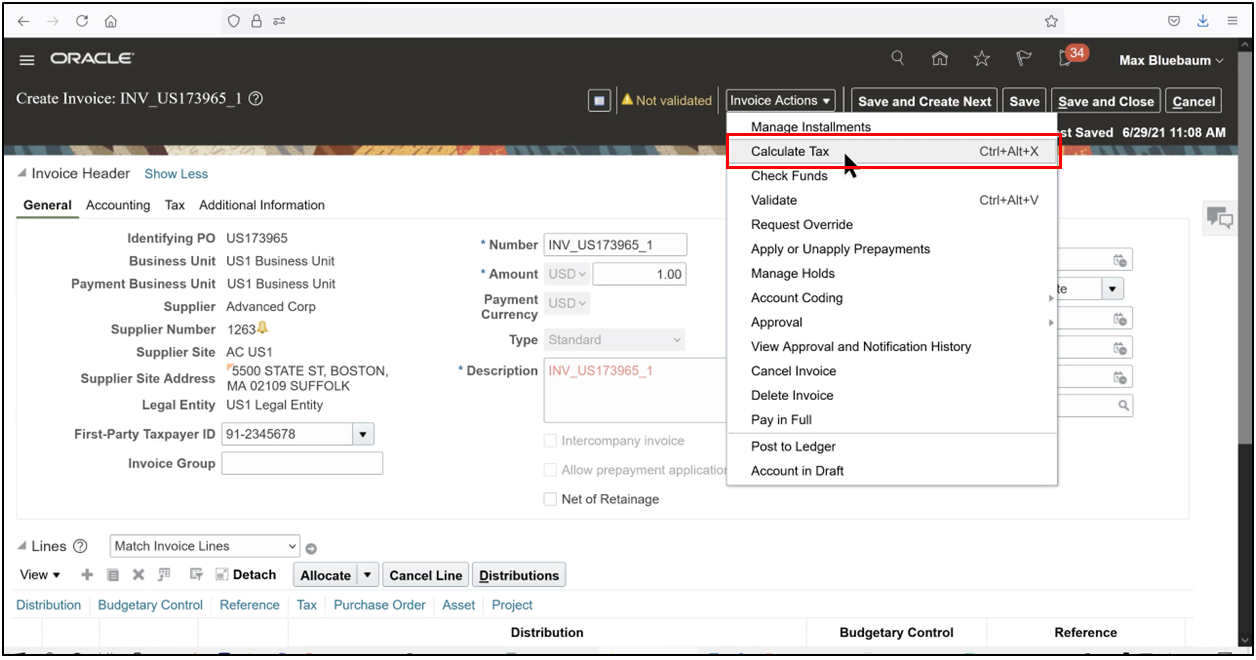Open the feedback comment icon on the right
This screenshot has width=1256, height=660.
[1219, 218]
